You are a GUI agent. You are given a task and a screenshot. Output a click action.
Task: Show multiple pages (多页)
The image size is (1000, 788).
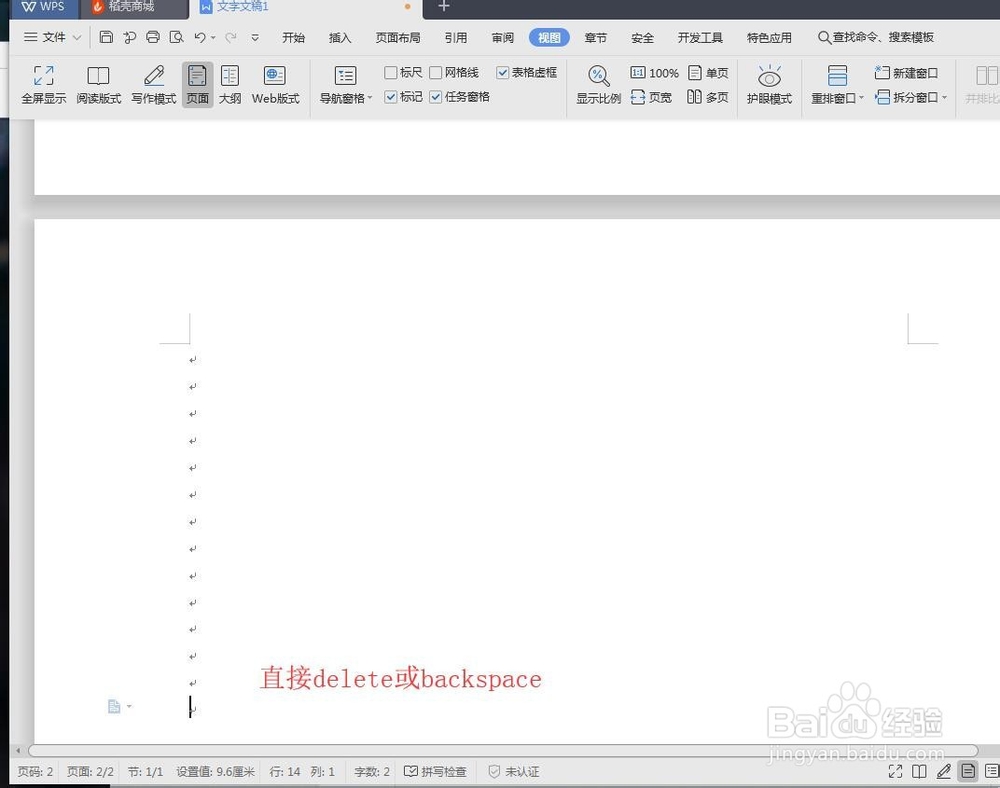(x=708, y=97)
